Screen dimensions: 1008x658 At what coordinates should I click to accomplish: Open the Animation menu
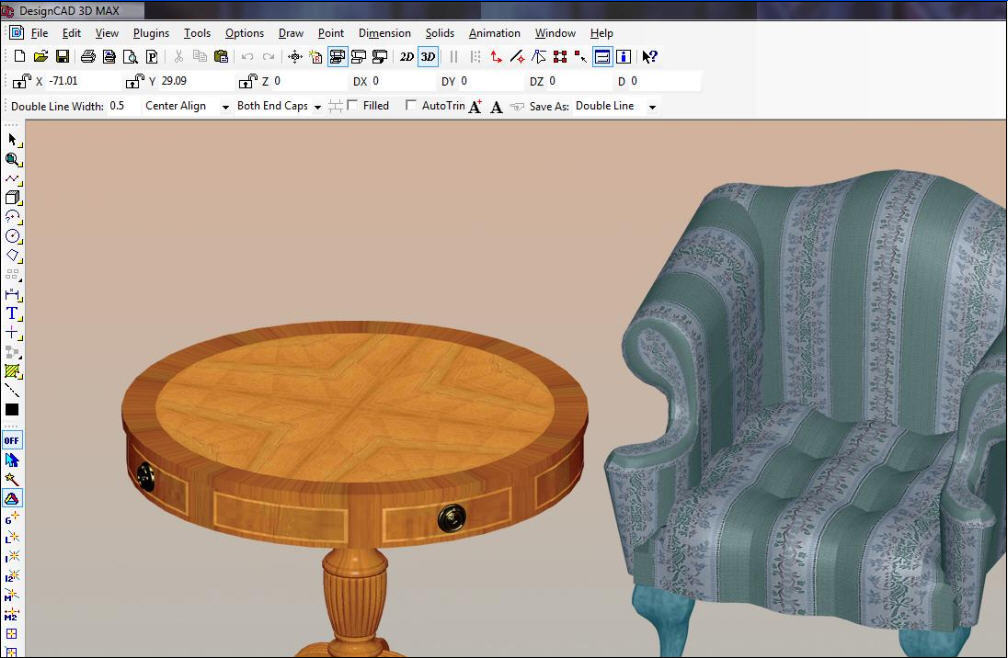coord(494,33)
